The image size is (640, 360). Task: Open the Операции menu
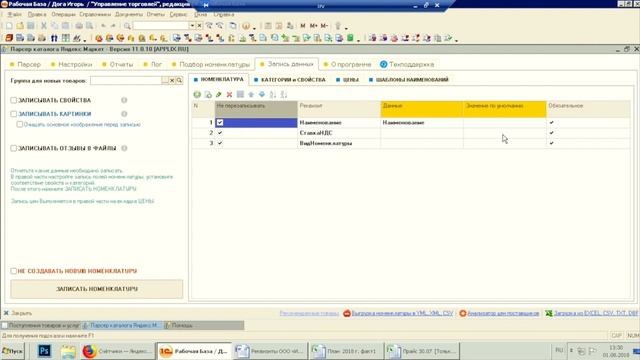click(x=63, y=14)
